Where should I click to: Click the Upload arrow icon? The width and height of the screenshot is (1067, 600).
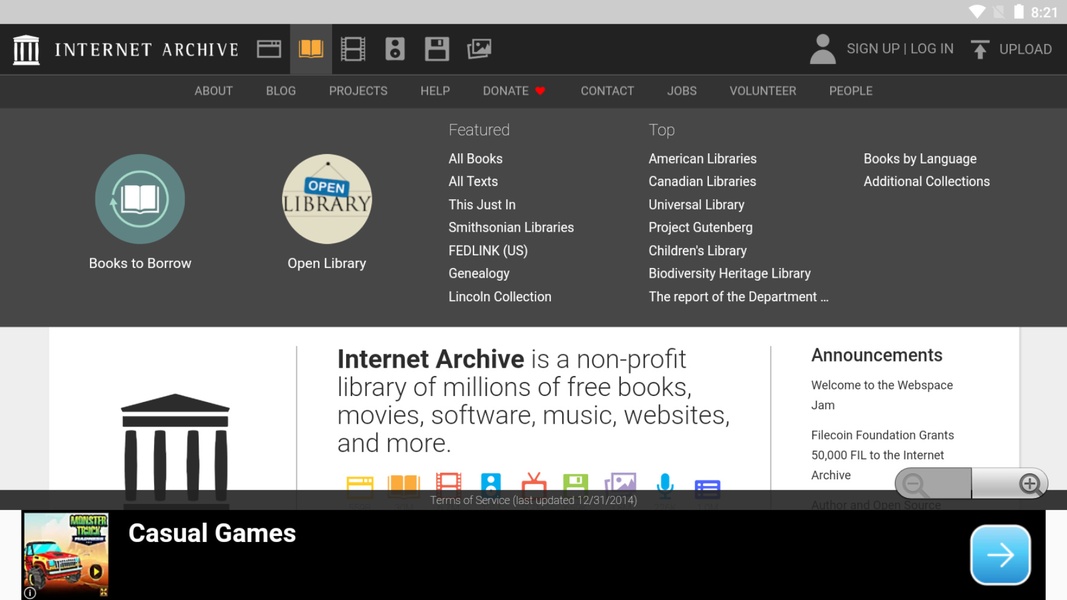tap(980, 49)
